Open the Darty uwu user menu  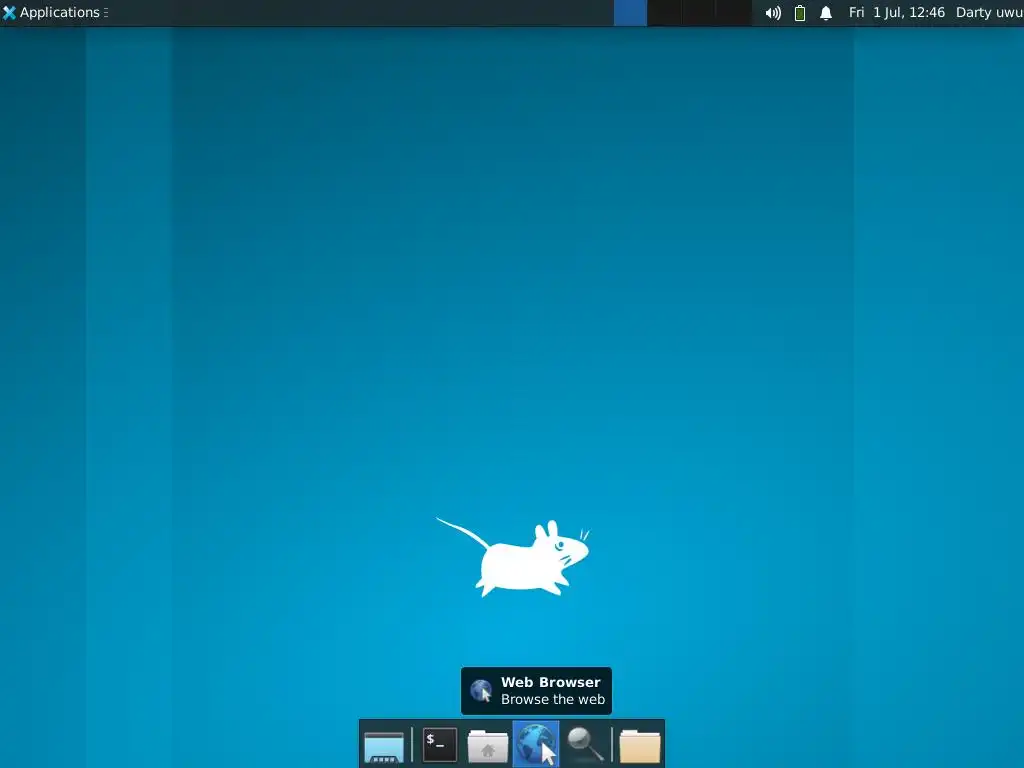989,12
